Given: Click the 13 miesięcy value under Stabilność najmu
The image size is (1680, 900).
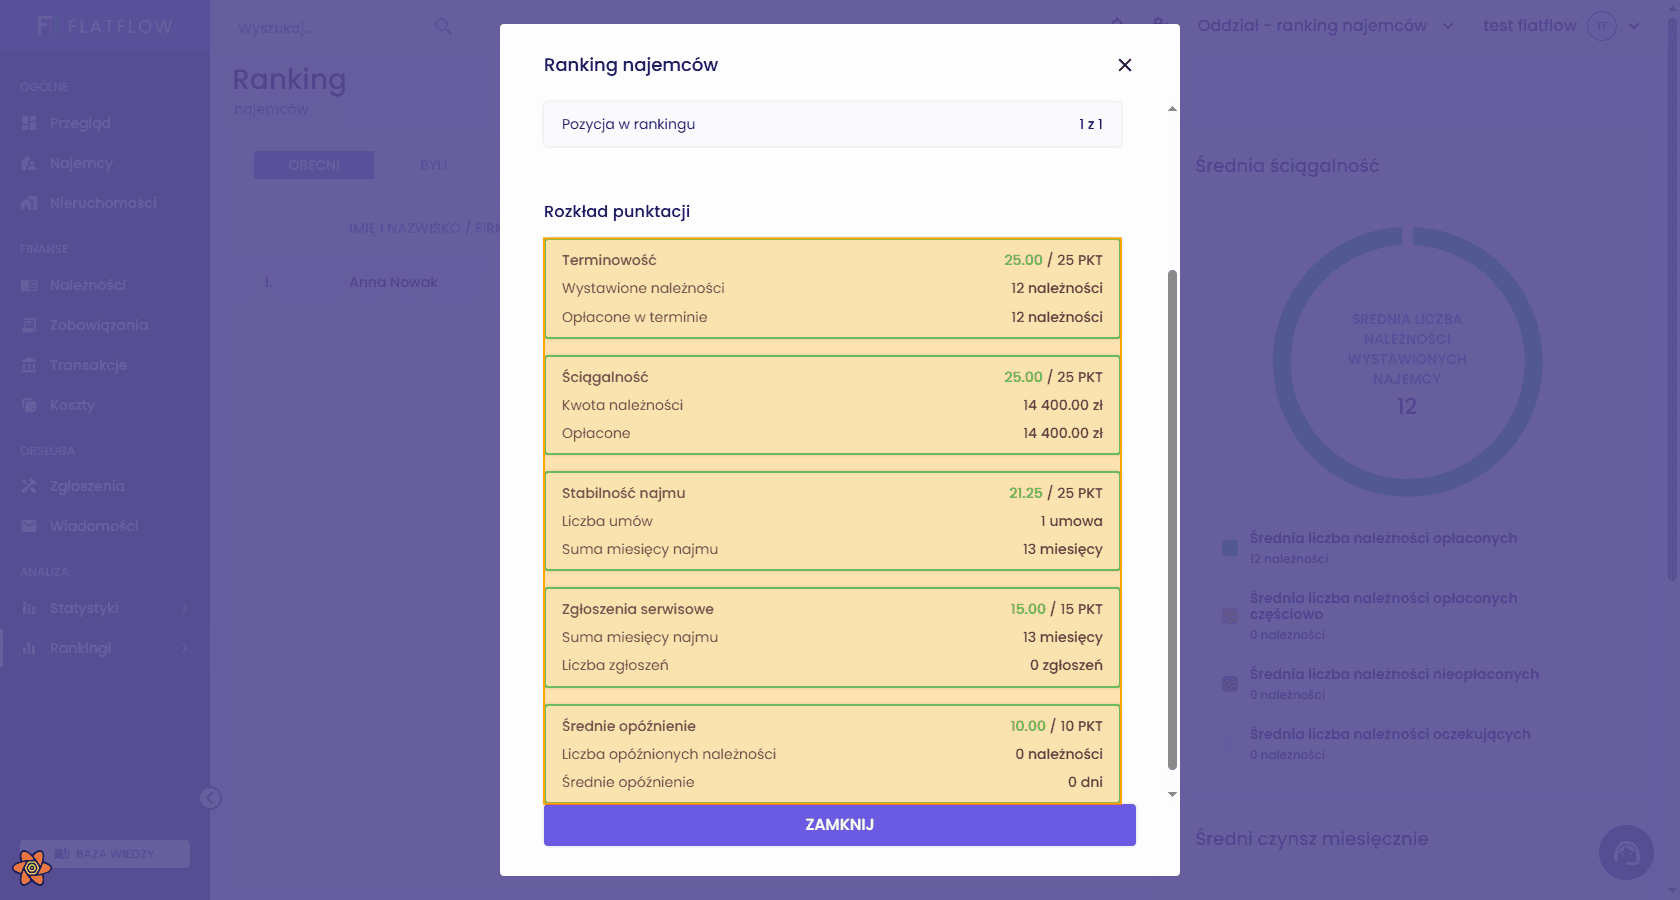Looking at the screenshot, I should tap(1063, 549).
